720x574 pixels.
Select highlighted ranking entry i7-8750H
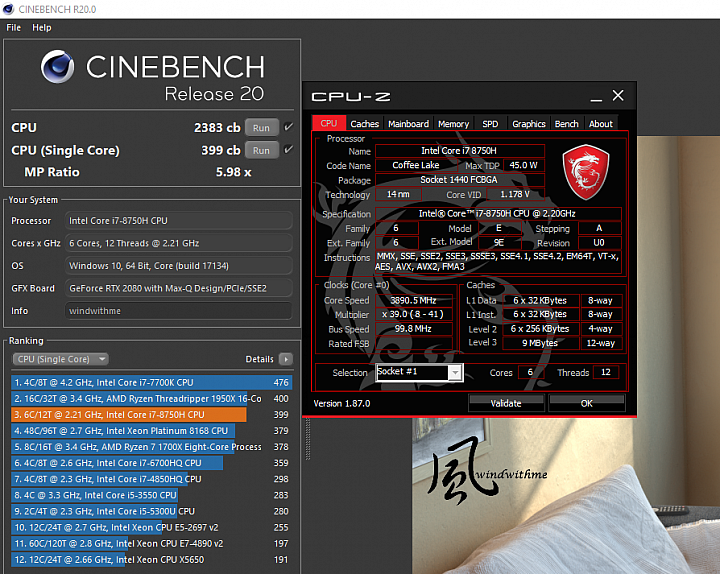point(152,414)
